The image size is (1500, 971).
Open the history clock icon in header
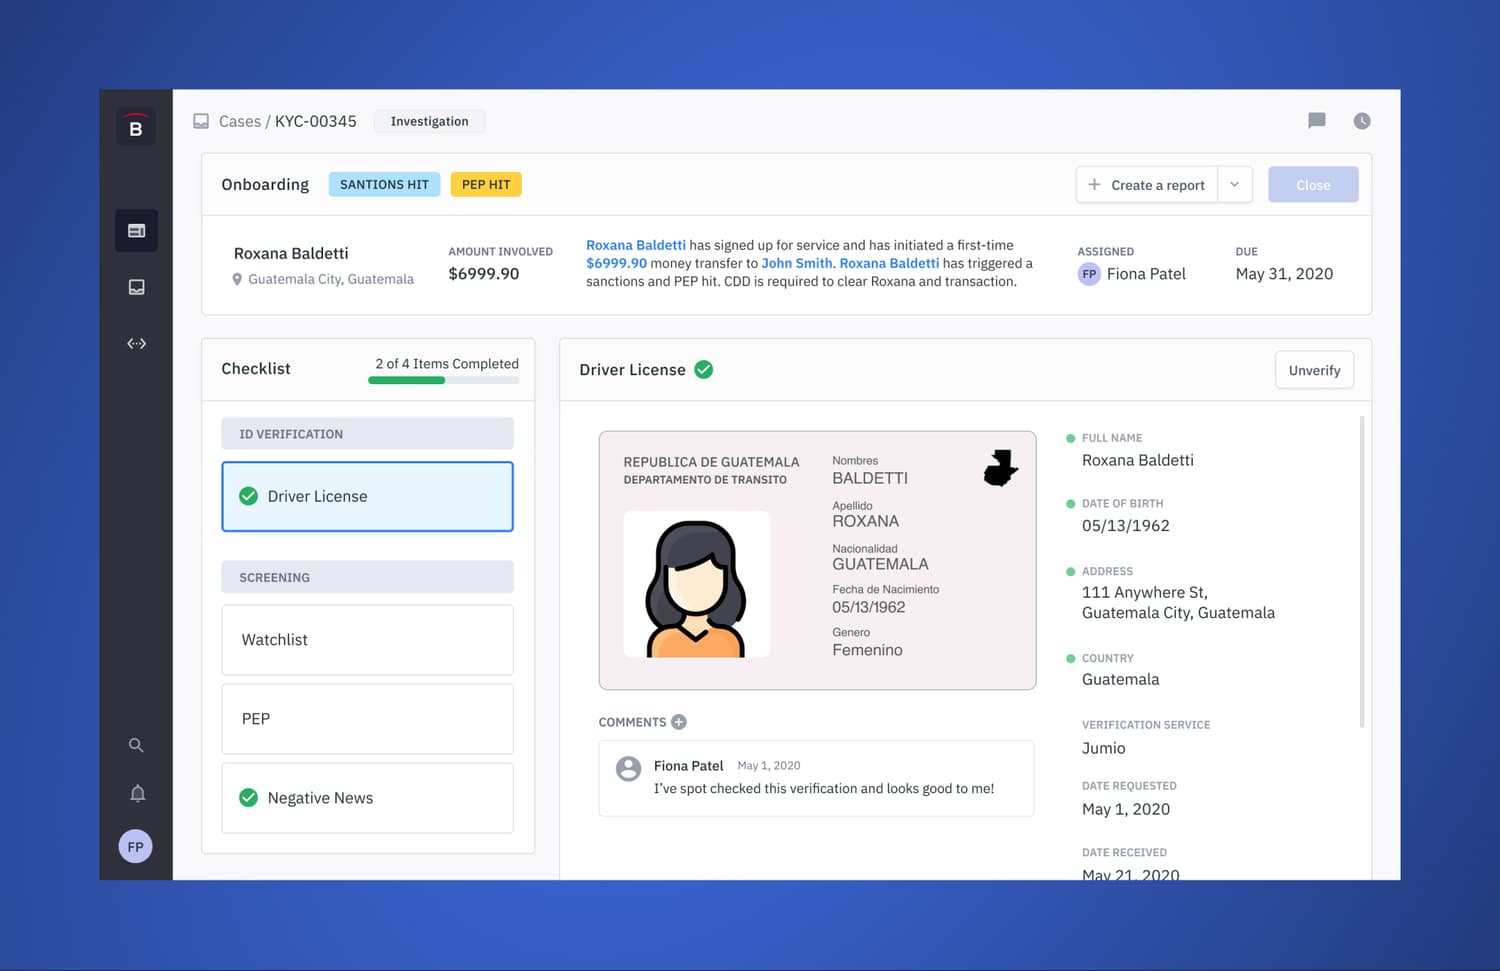point(1362,121)
